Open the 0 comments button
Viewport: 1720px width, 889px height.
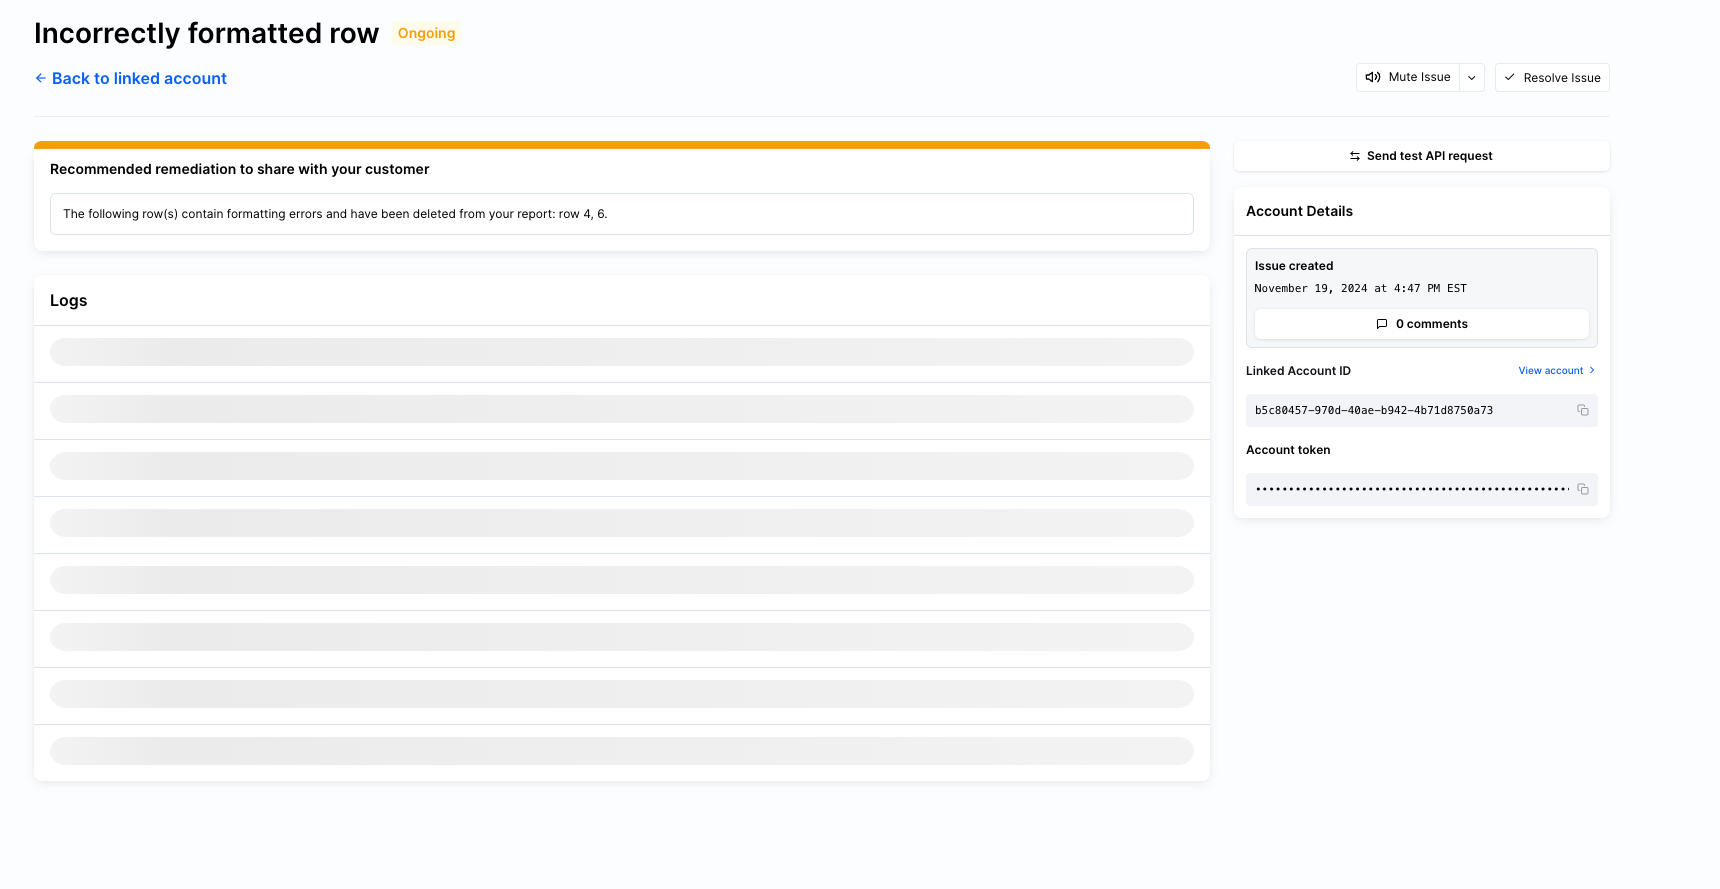[1421, 324]
